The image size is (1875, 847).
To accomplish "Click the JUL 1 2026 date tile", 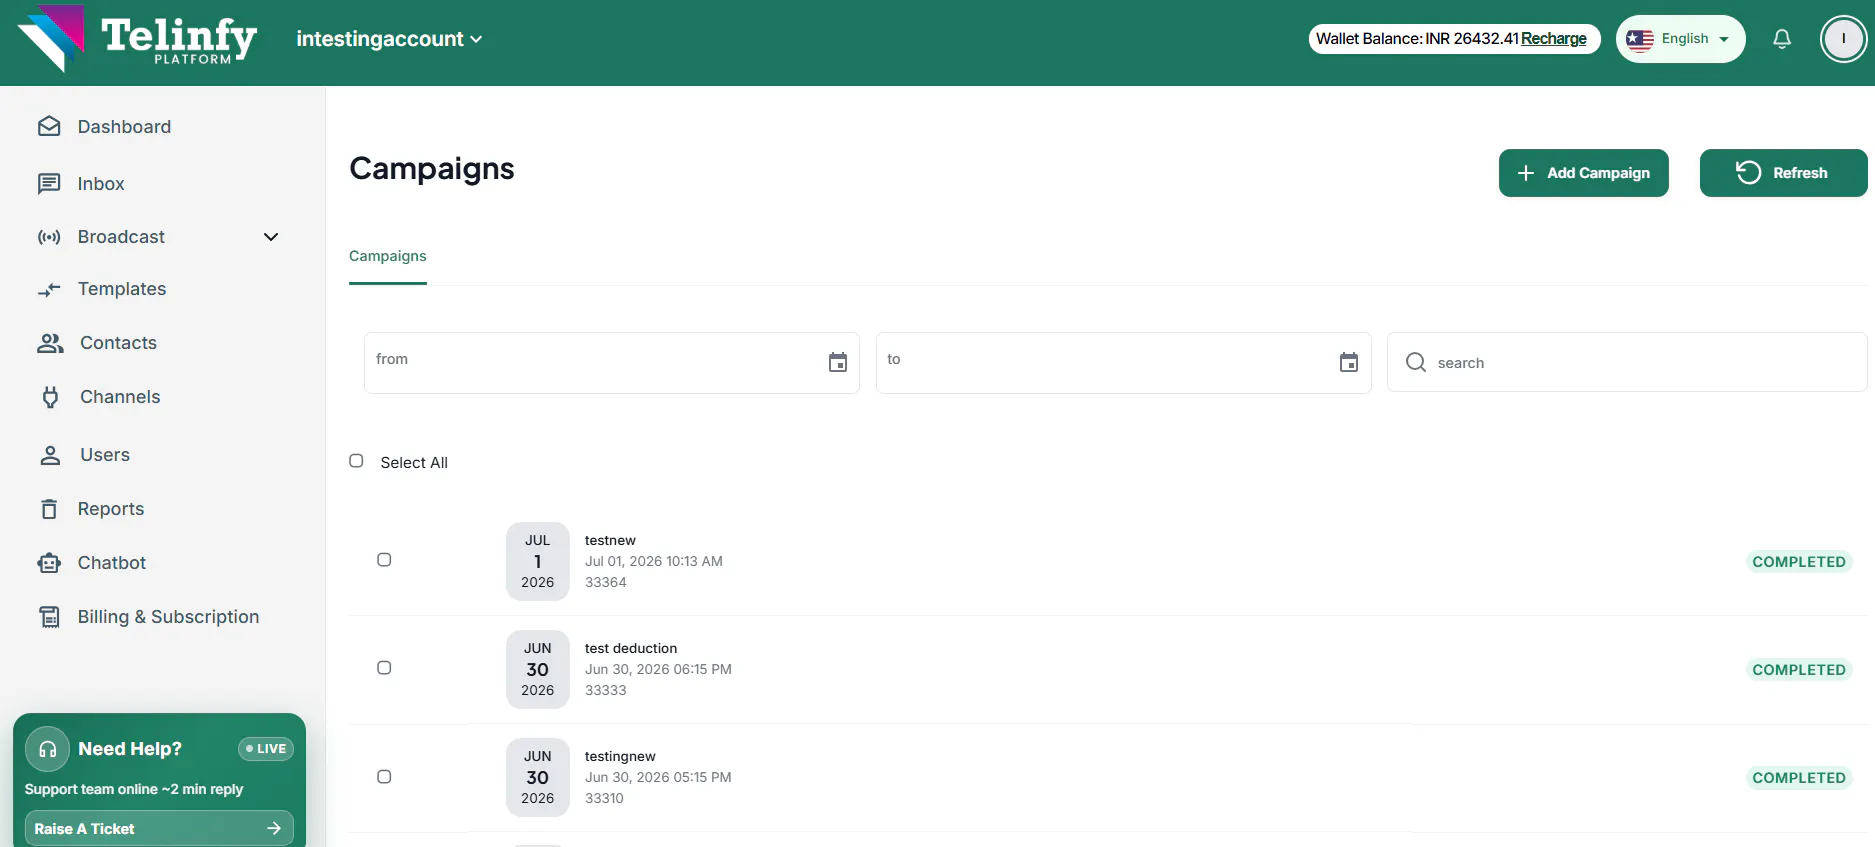I will coord(538,561).
